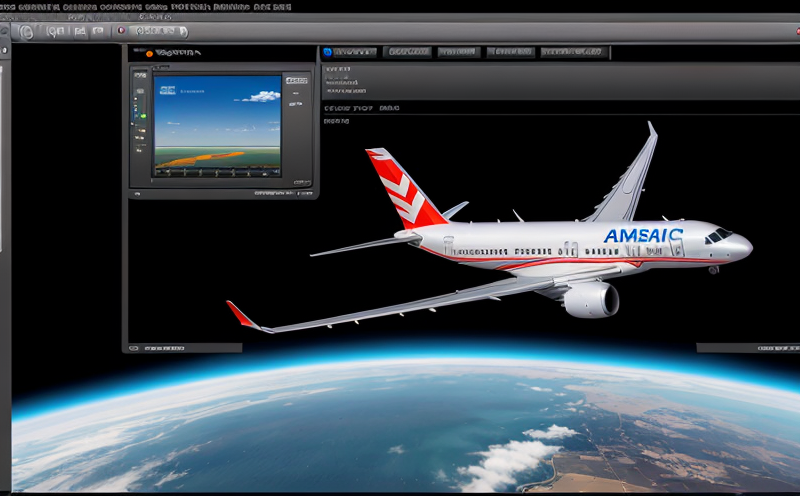
Task: Click the small logo badge inside the sky preview
Action: 167,90
